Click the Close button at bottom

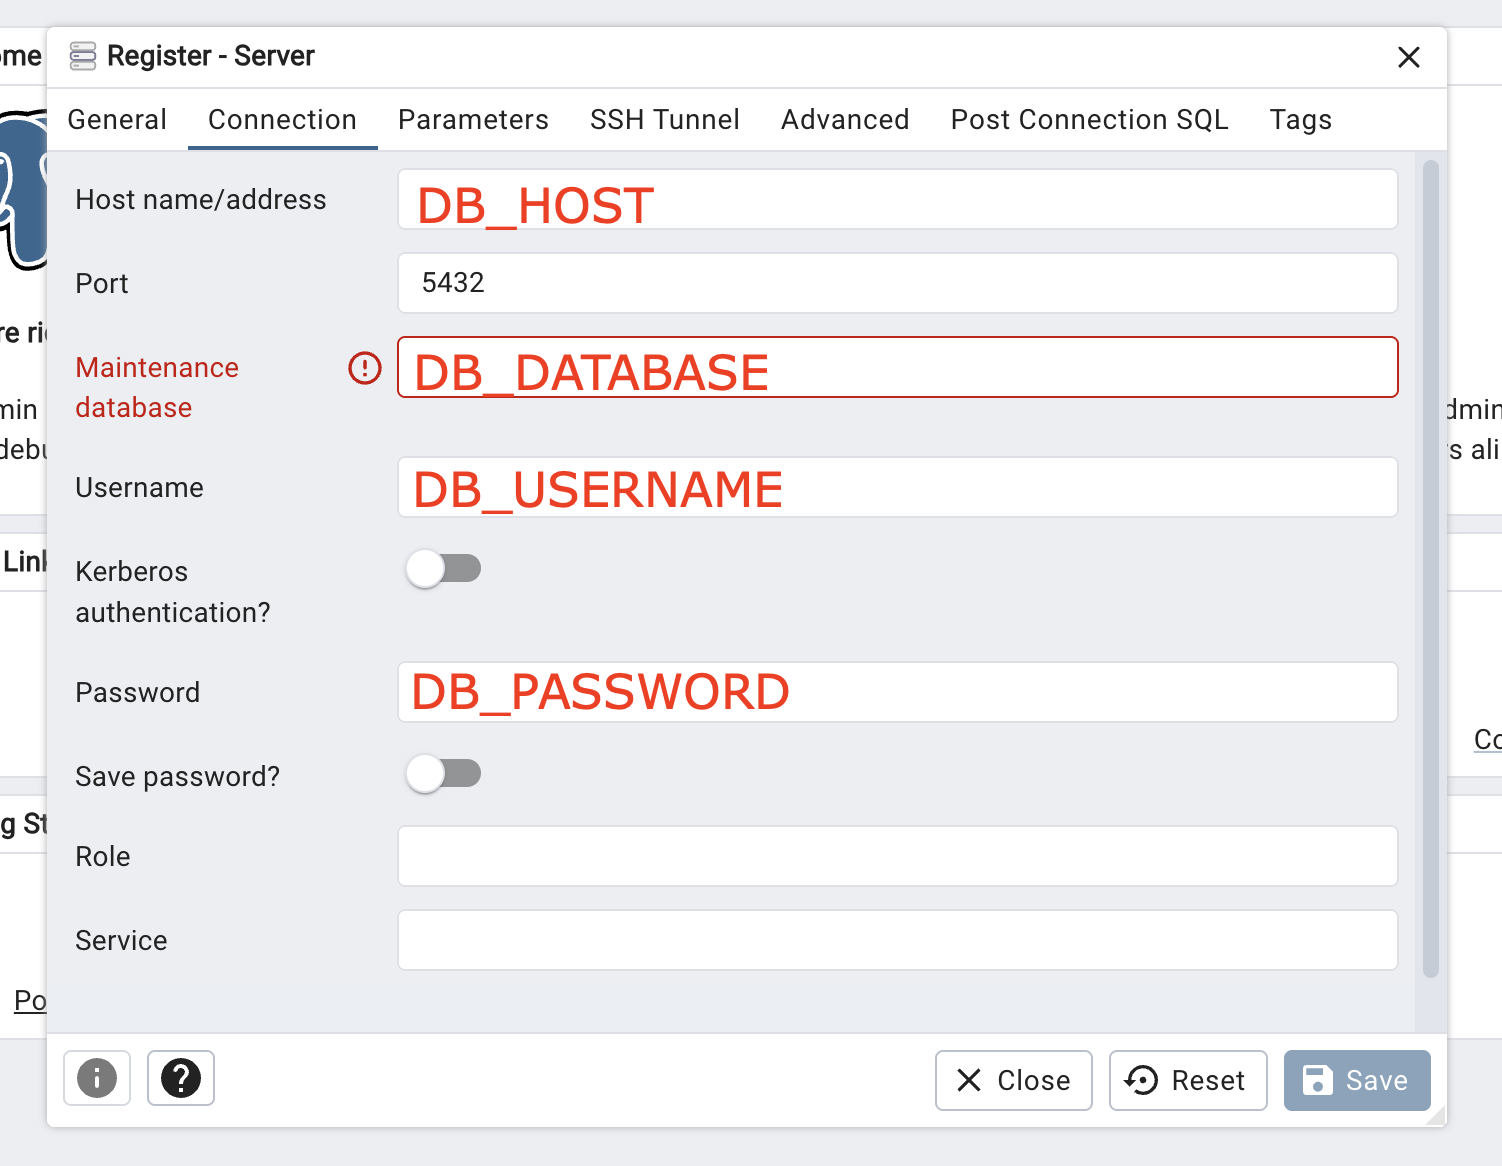pos(1013,1080)
